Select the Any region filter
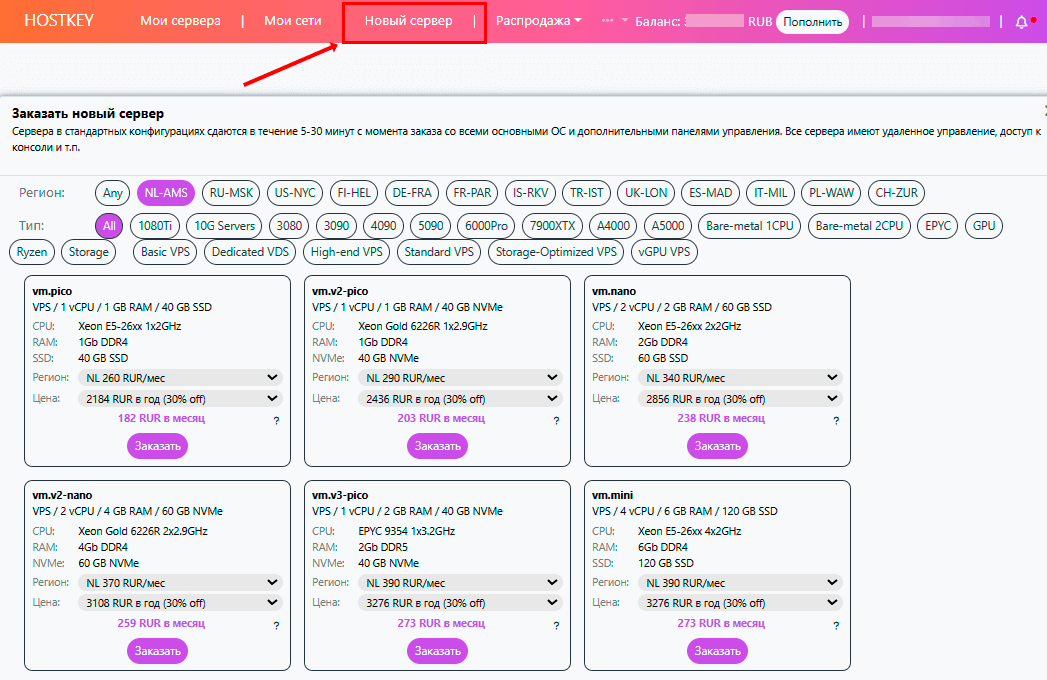 pos(113,193)
